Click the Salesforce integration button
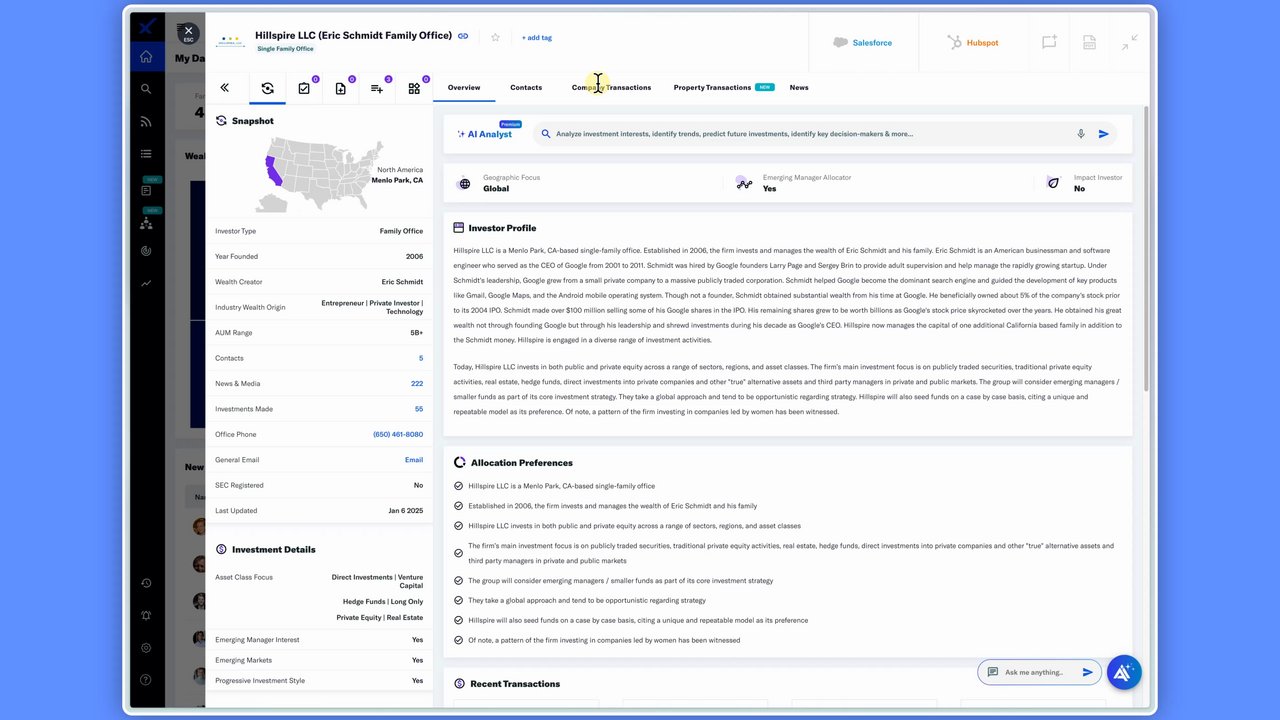1280x720 pixels. [x=862, y=43]
